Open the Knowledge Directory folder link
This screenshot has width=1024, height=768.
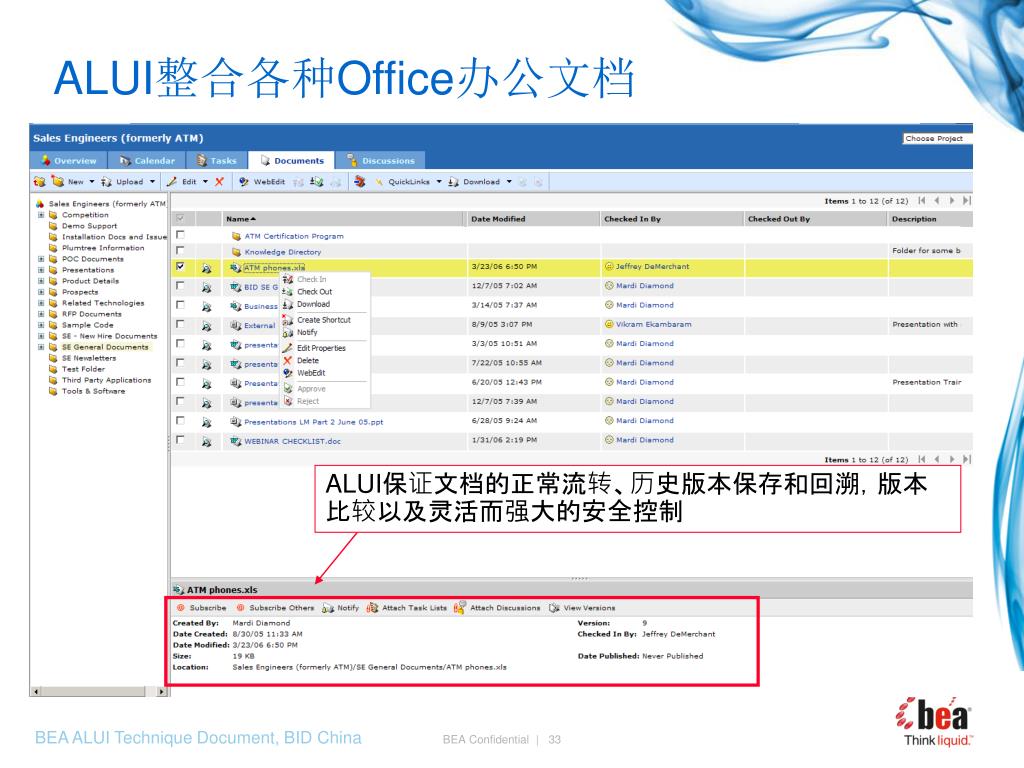coord(283,252)
